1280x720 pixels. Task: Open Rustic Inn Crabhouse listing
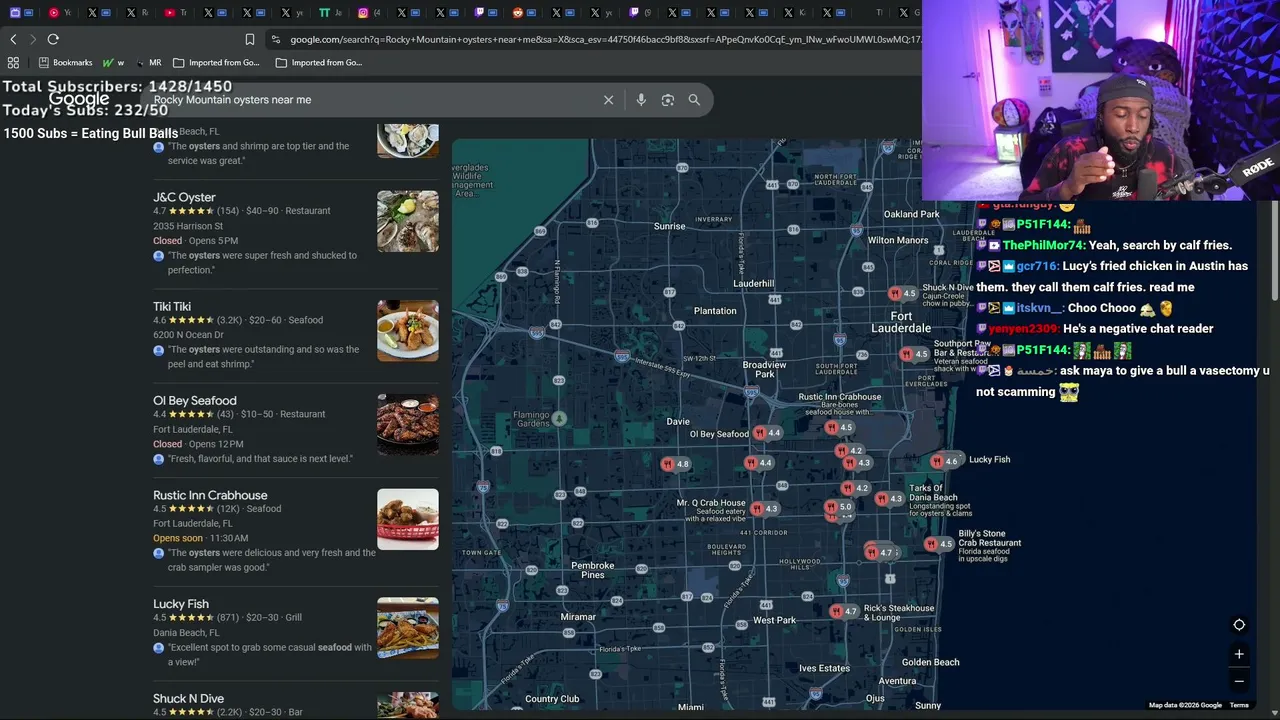(210, 495)
